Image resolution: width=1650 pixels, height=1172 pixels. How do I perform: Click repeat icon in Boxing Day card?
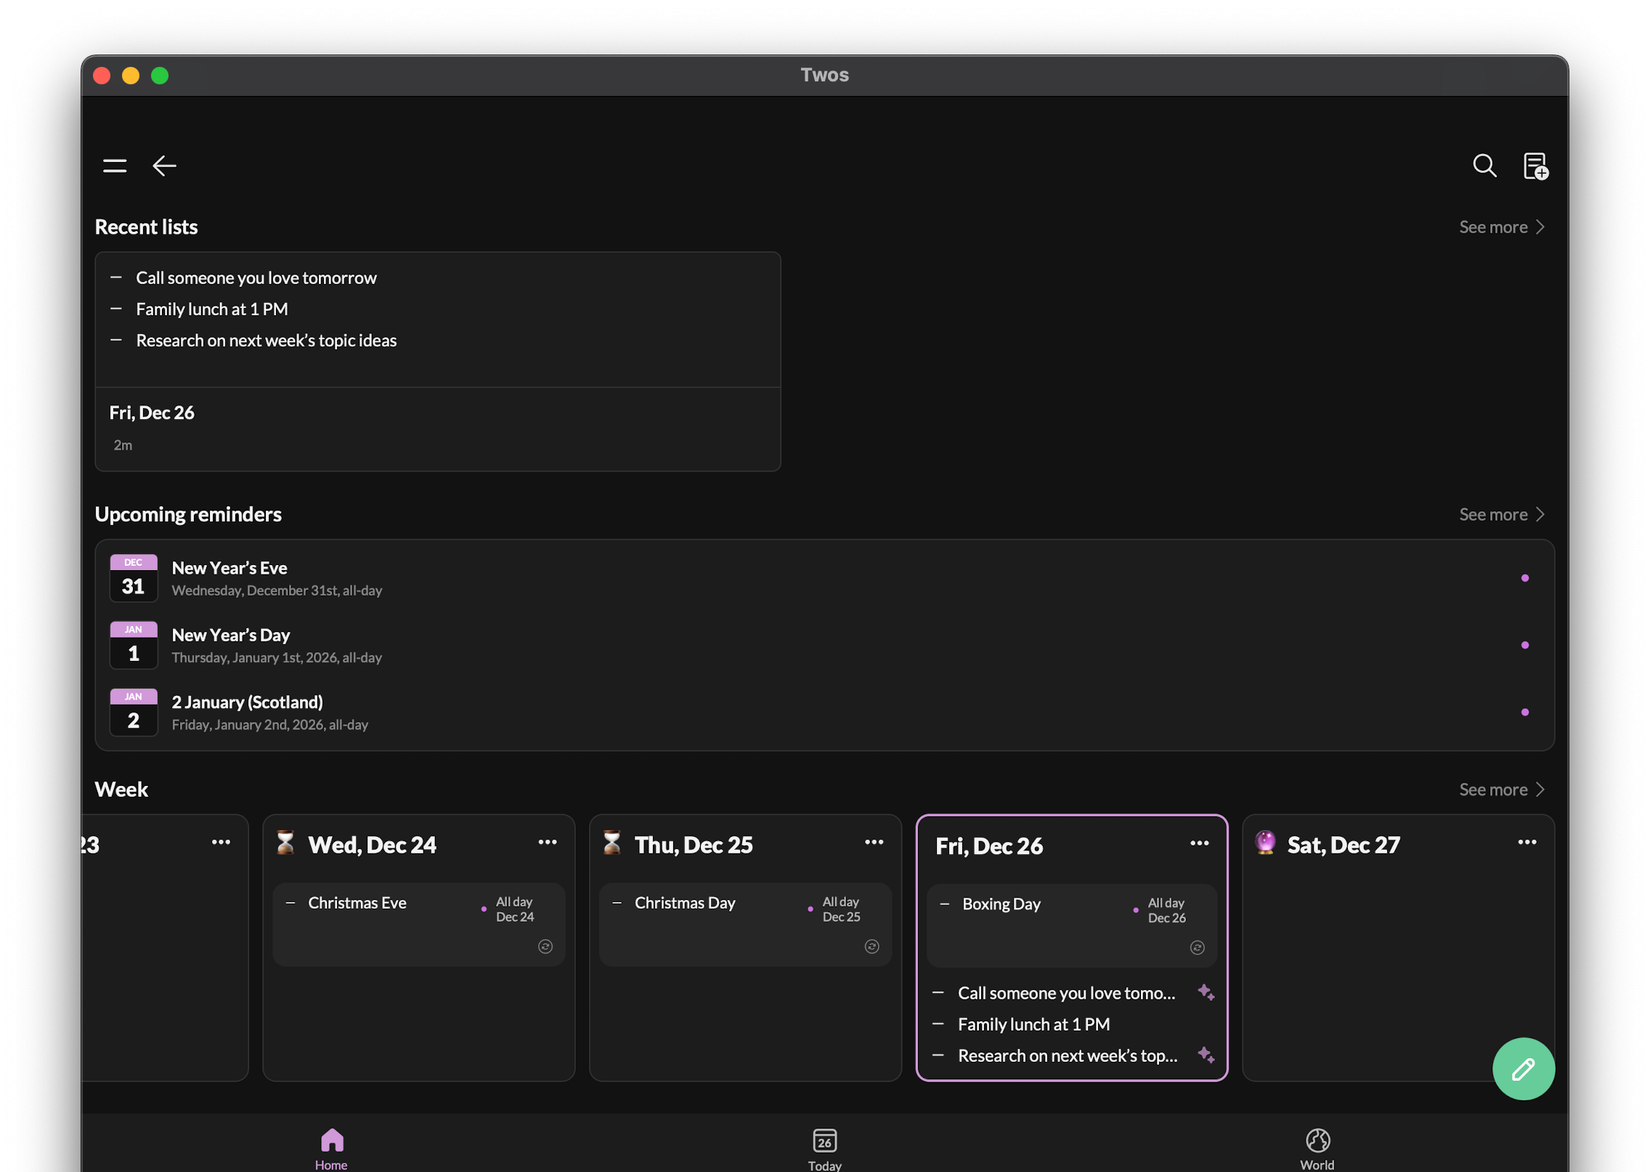tap(1197, 947)
